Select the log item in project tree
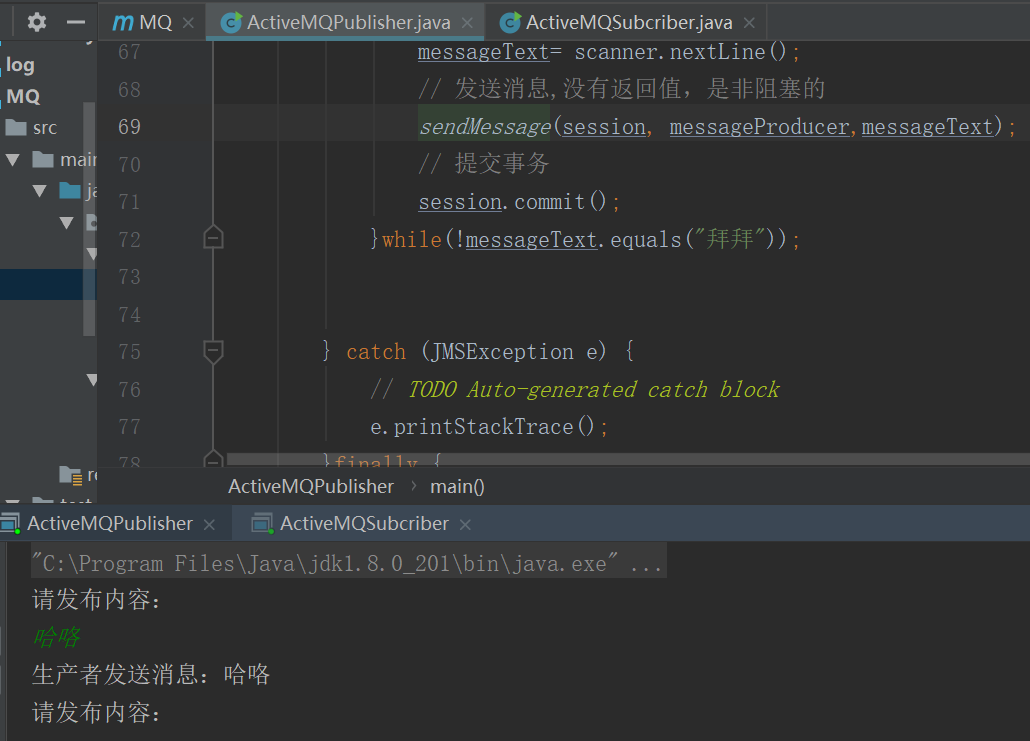Image resolution: width=1030 pixels, height=741 pixels. click(20, 65)
